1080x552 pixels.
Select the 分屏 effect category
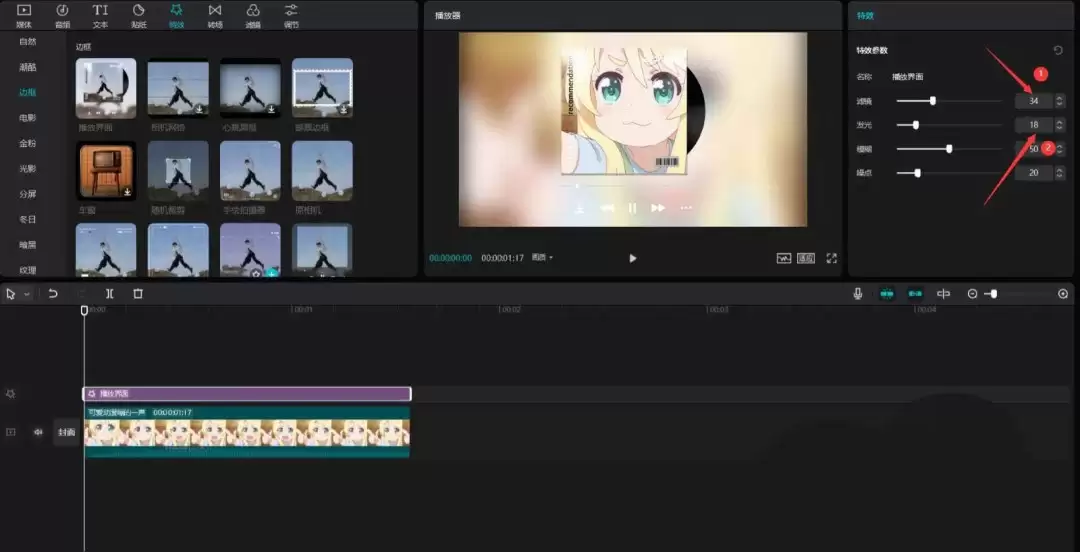click(x=28, y=194)
